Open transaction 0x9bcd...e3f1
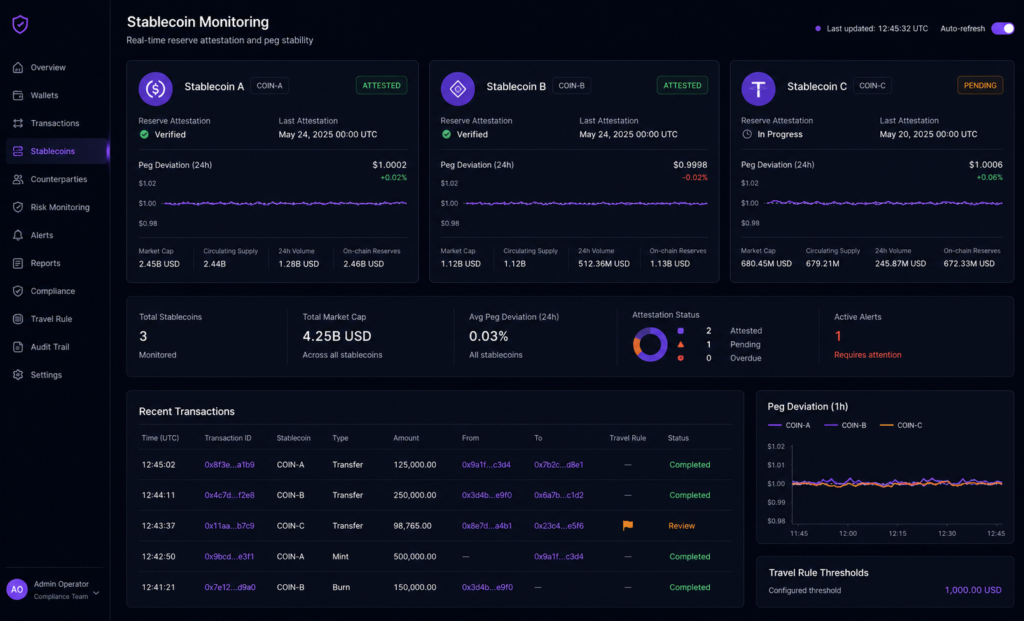 tap(229, 556)
